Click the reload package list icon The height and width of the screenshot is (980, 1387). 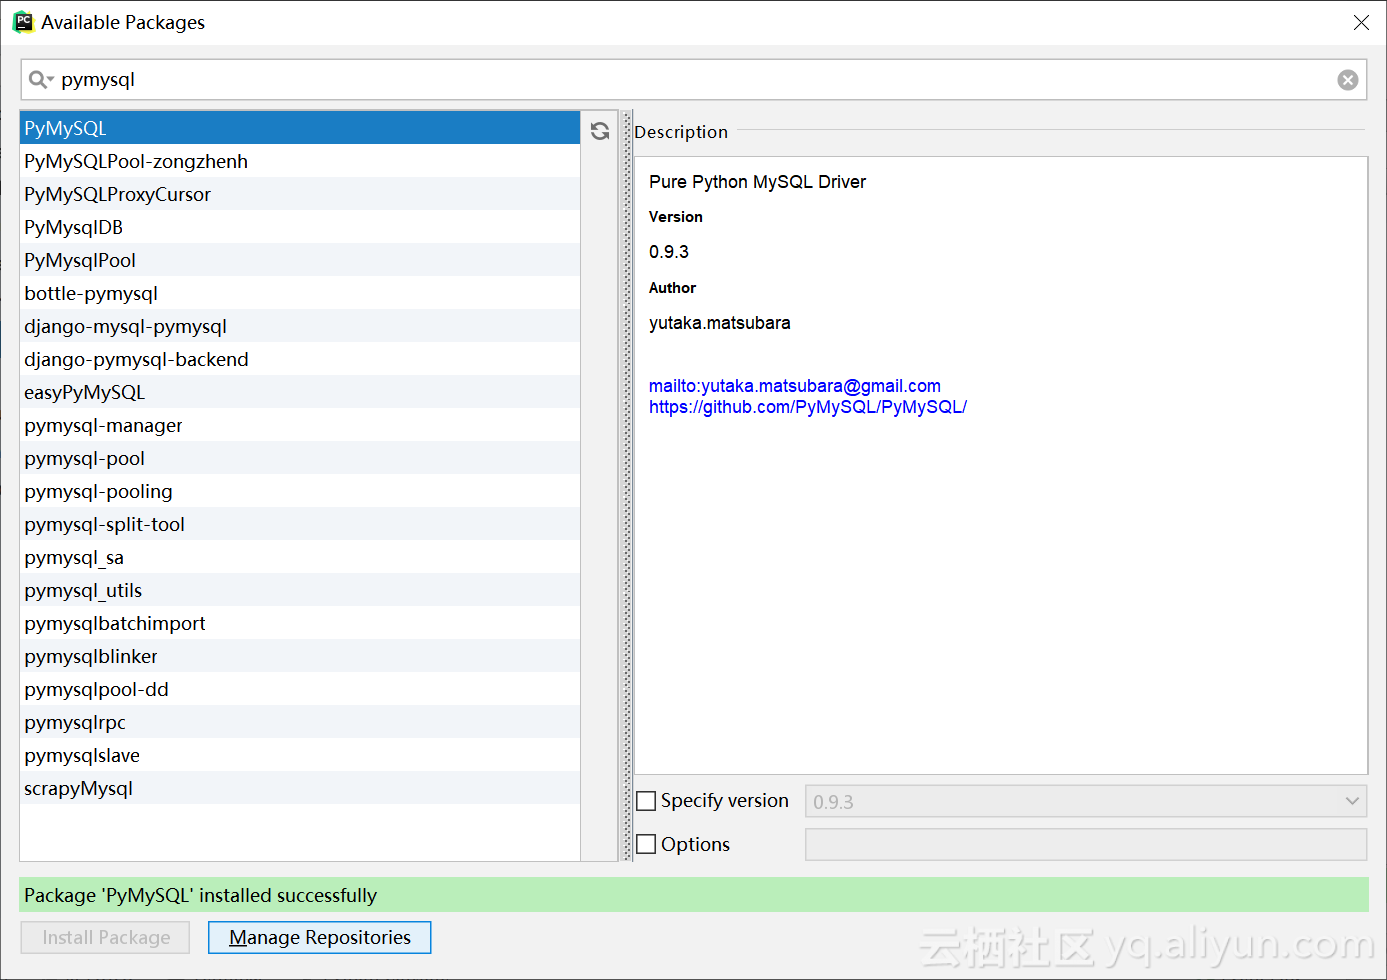pos(600,131)
